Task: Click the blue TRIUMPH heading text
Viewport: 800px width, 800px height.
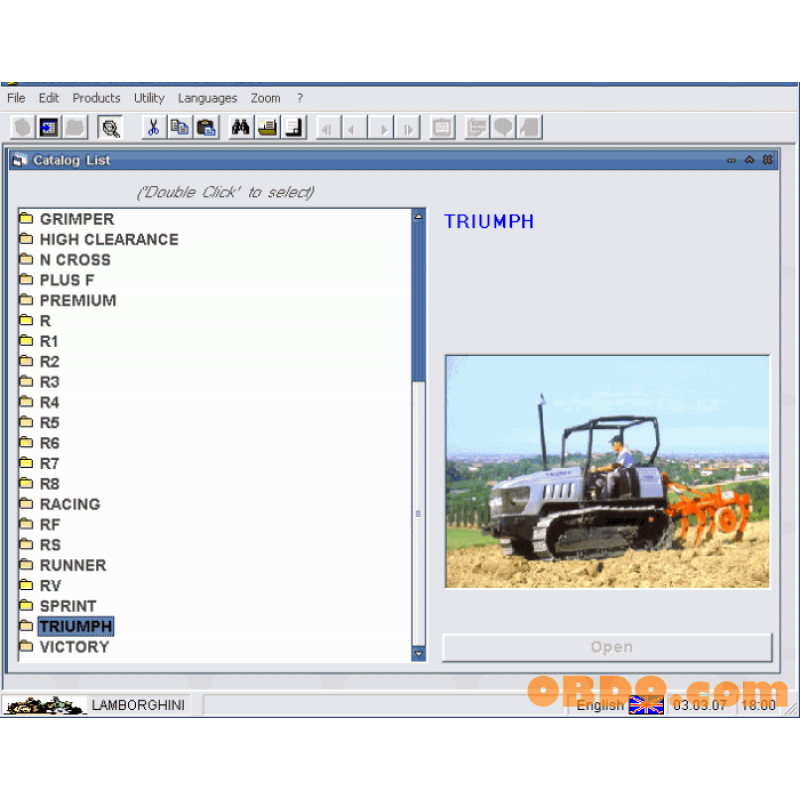Action: 489,221
